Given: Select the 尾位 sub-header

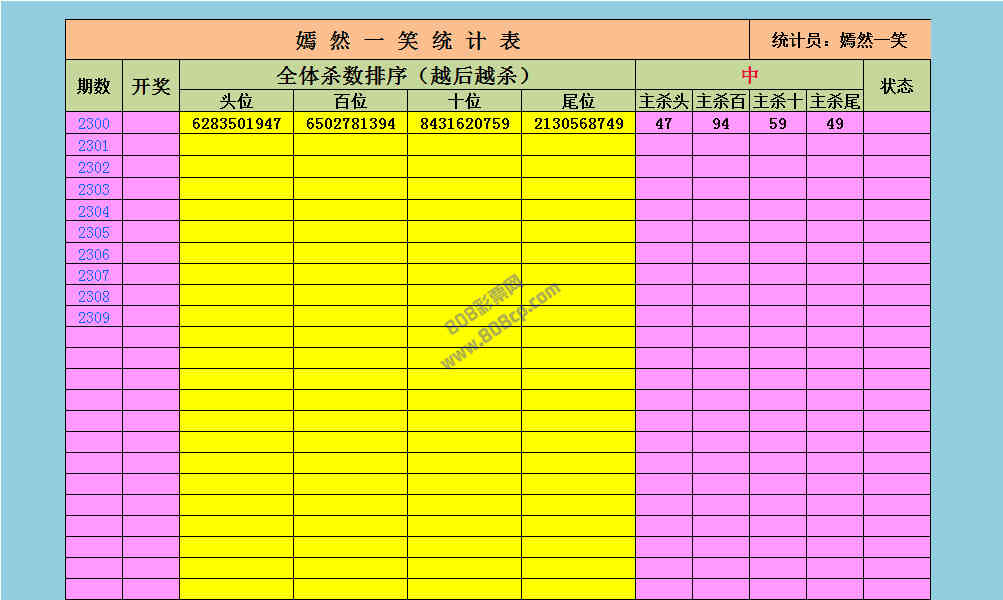Looking at the screenshot, I should pyautogui.click(x=578, y=101).
